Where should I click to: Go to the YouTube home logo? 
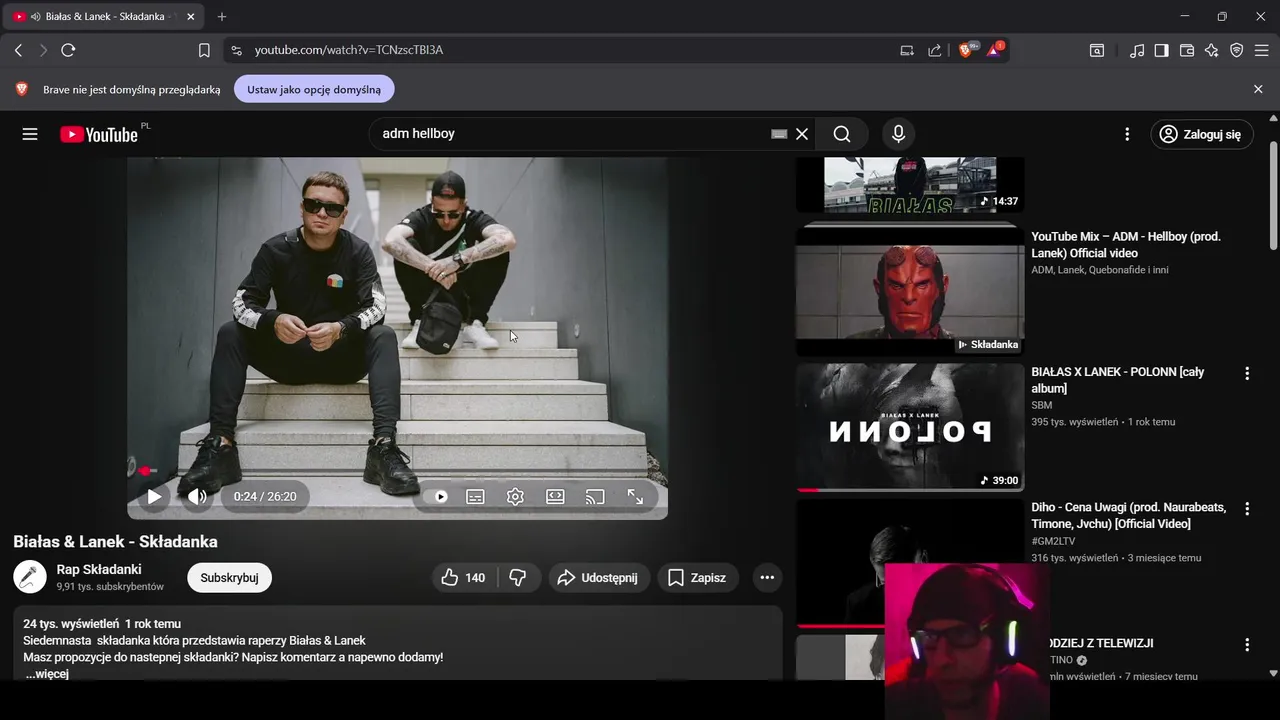point(100,134)
